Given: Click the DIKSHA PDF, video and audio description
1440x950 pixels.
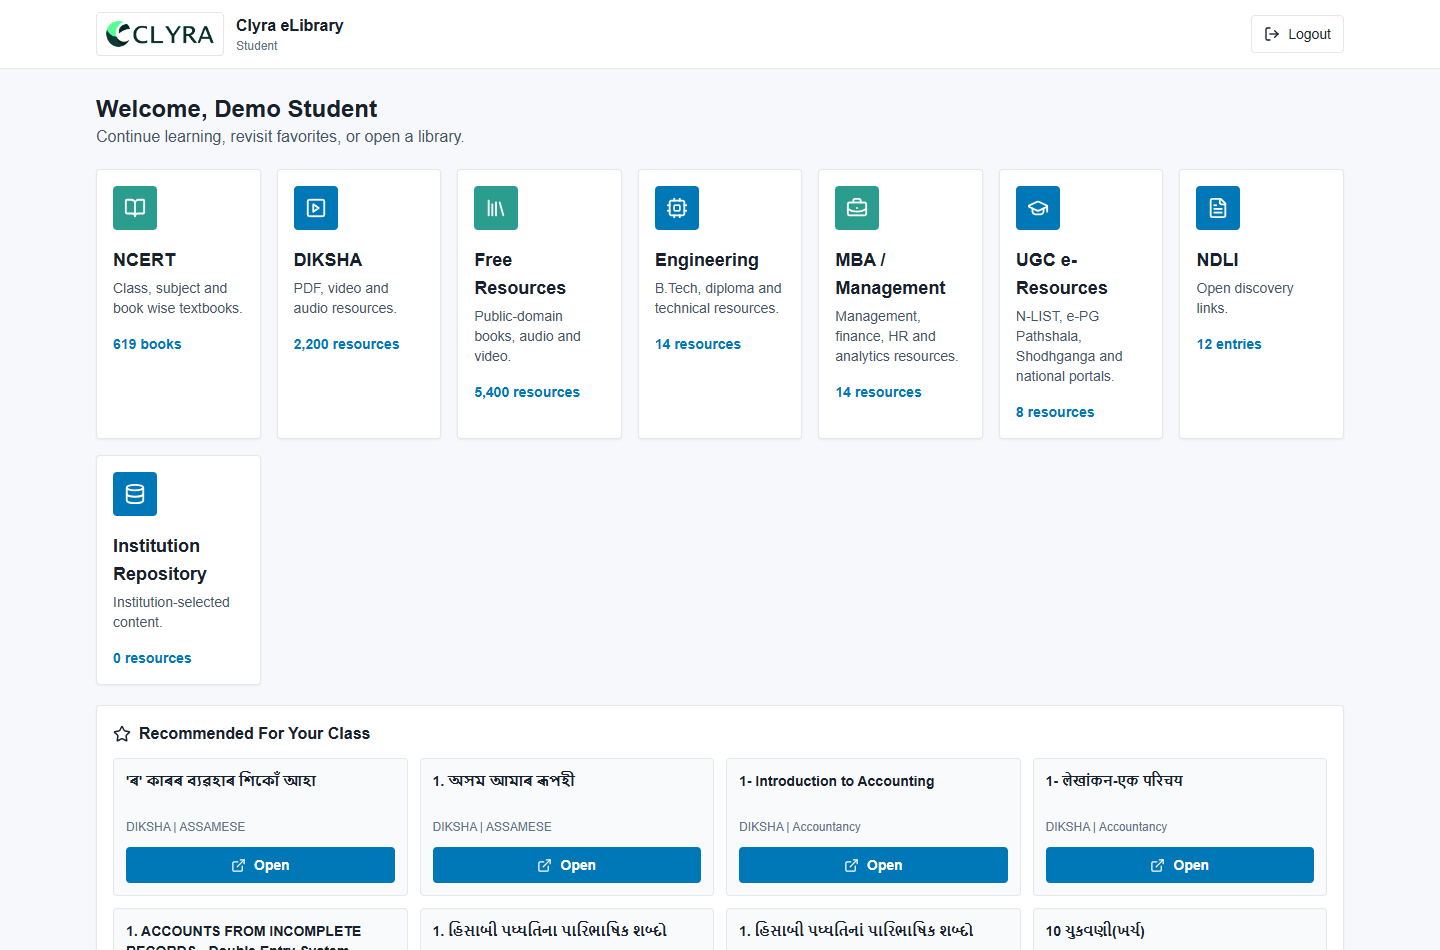Looking at the screenshot, I should tap(345, 298).
